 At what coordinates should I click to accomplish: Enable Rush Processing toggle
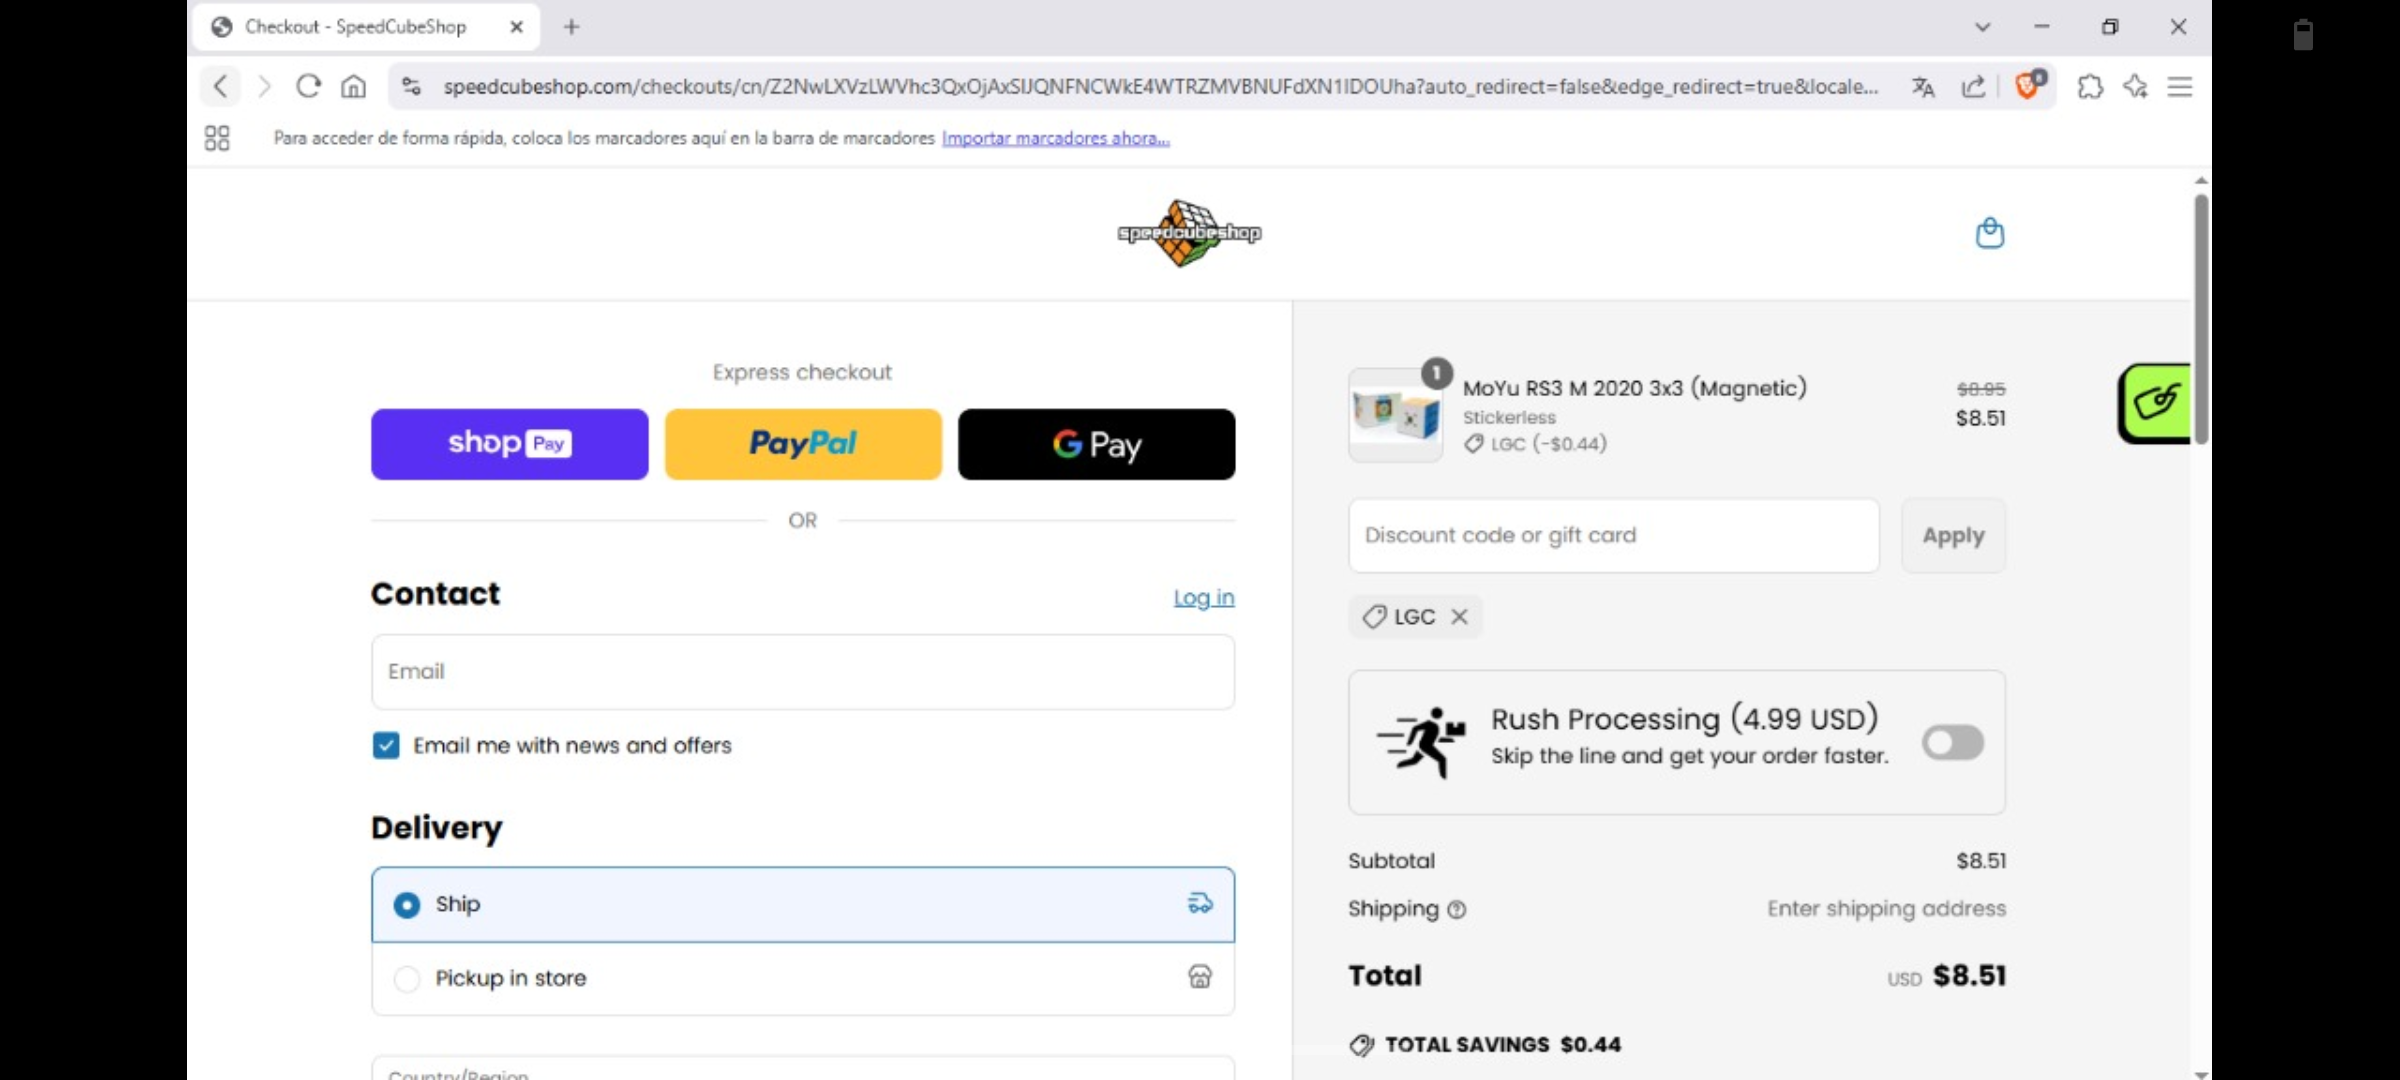[x=1952, y=742]
